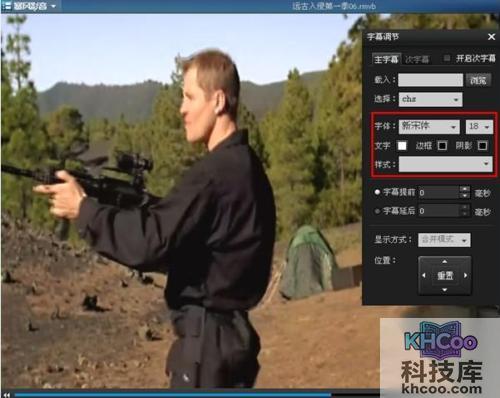Viewport: 500px width, 398px height.
Task: Click the blue playback progress bar
Action: point(173,395)
